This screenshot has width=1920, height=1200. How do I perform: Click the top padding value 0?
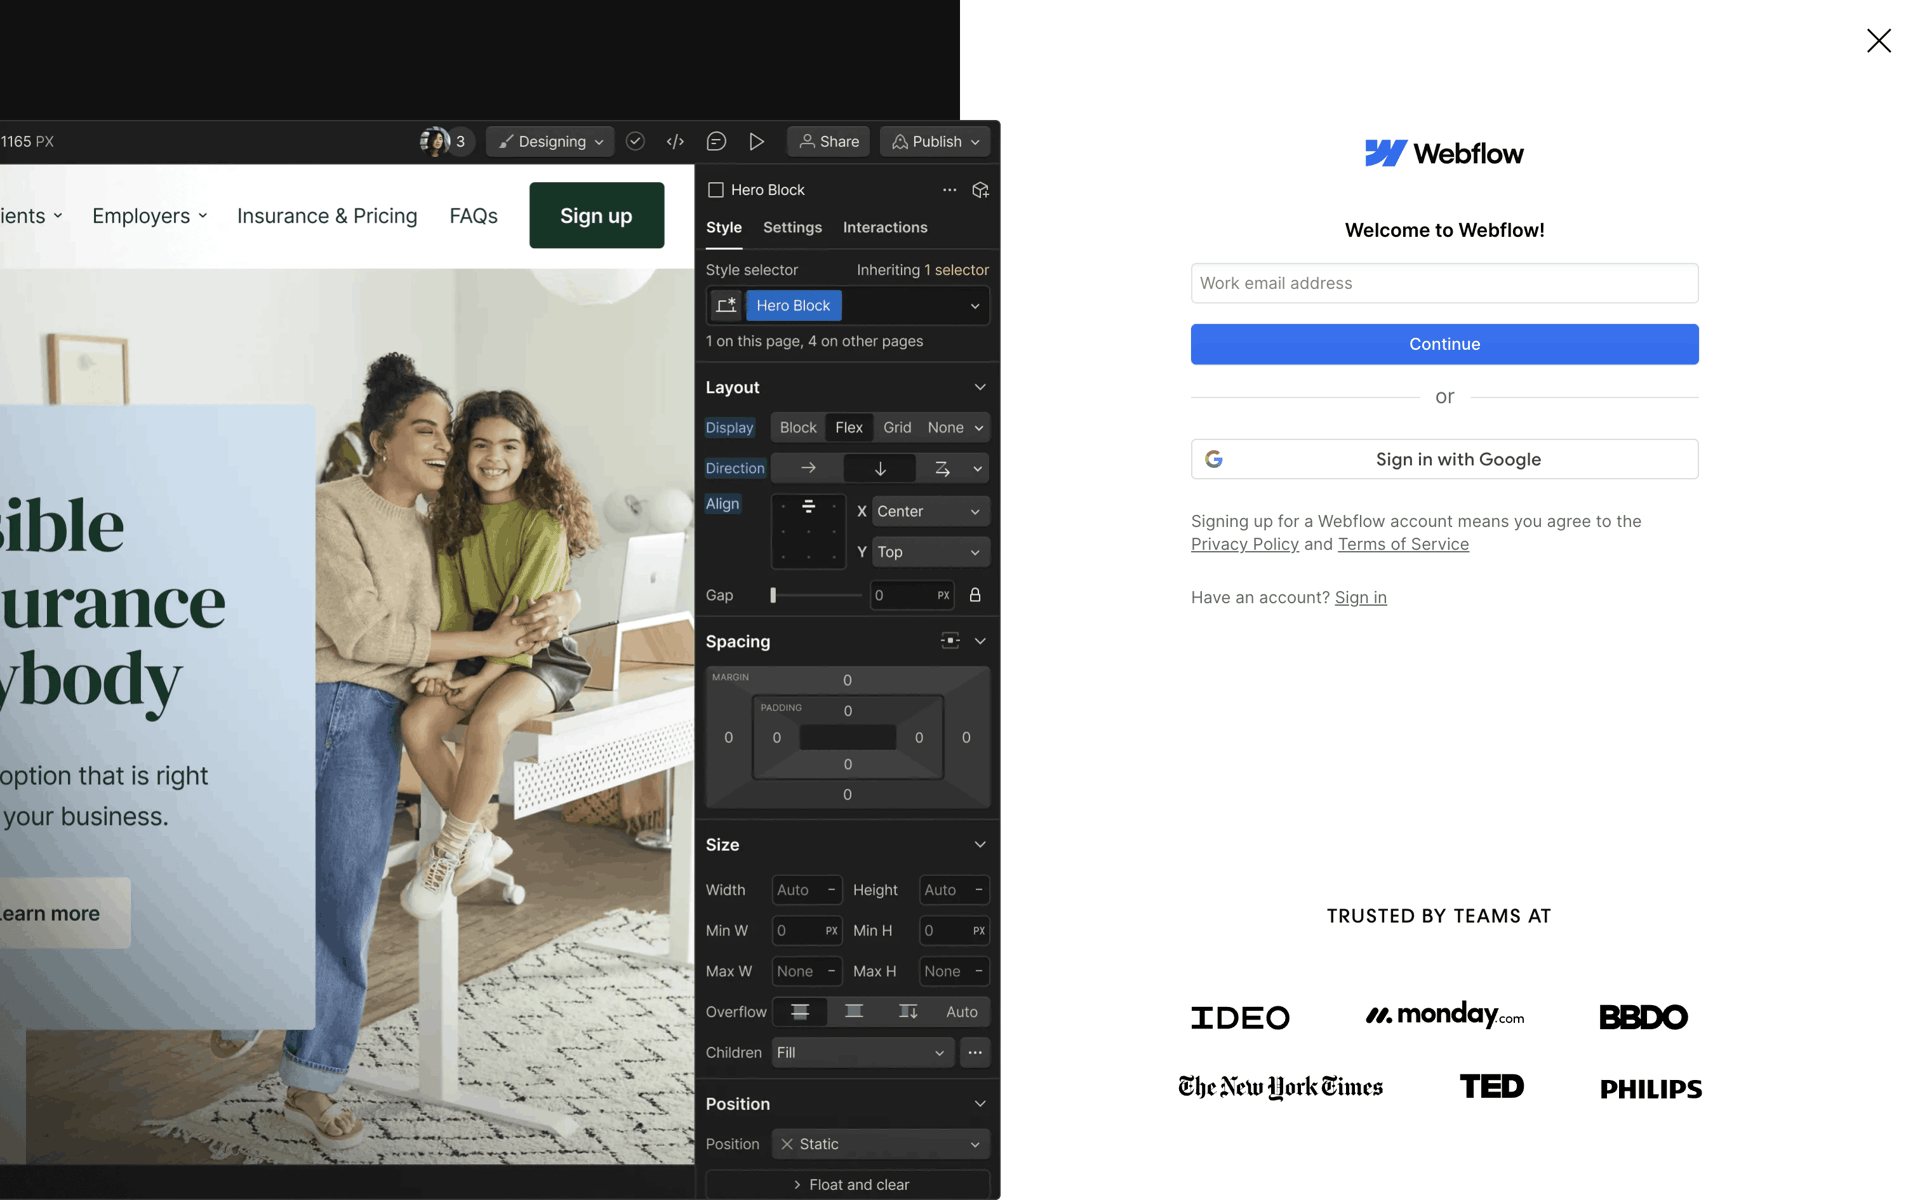click(847, 711)
